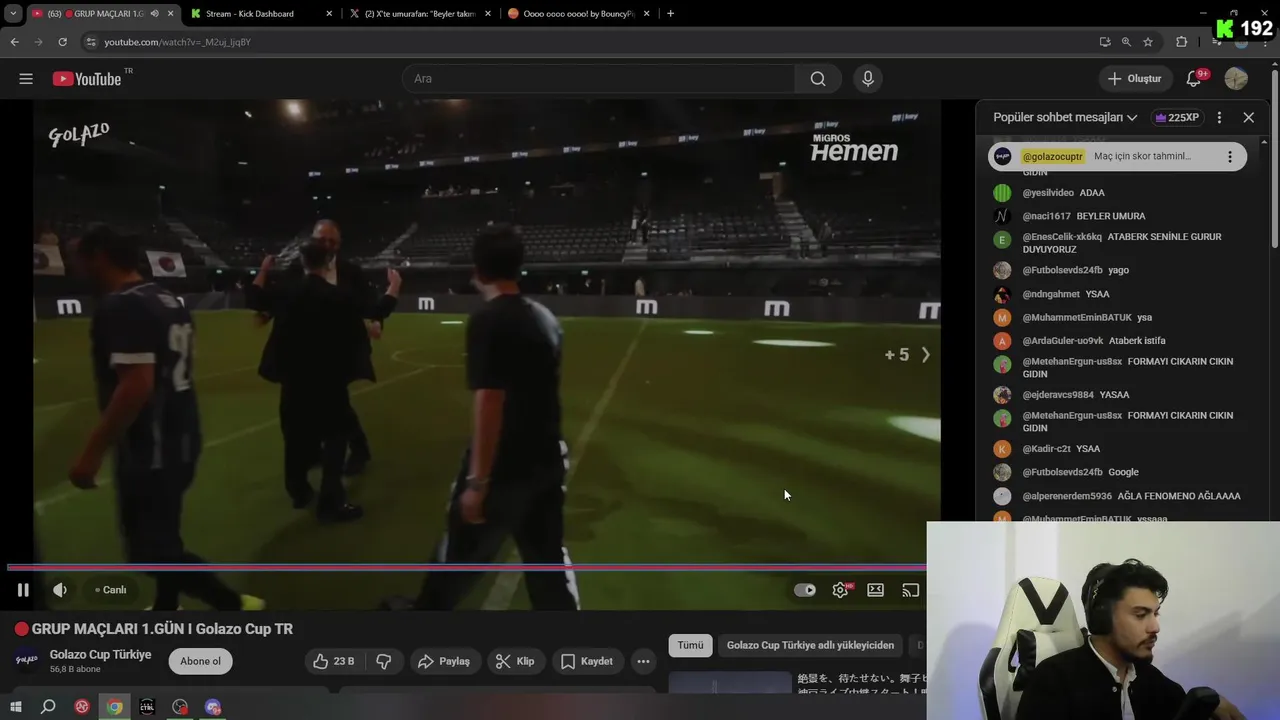Open Windows taskbar search
Viewport: 1280px width, 720px height.
tap(48, 707)
